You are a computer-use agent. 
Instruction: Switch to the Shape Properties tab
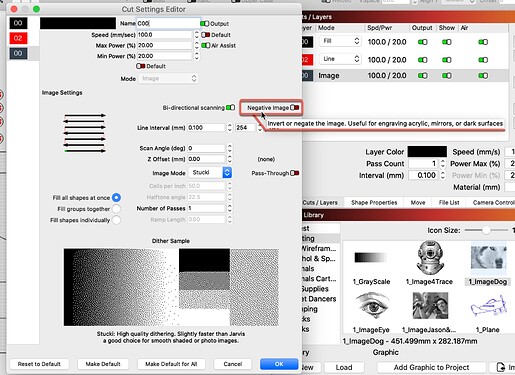click(x=374, y=203)
